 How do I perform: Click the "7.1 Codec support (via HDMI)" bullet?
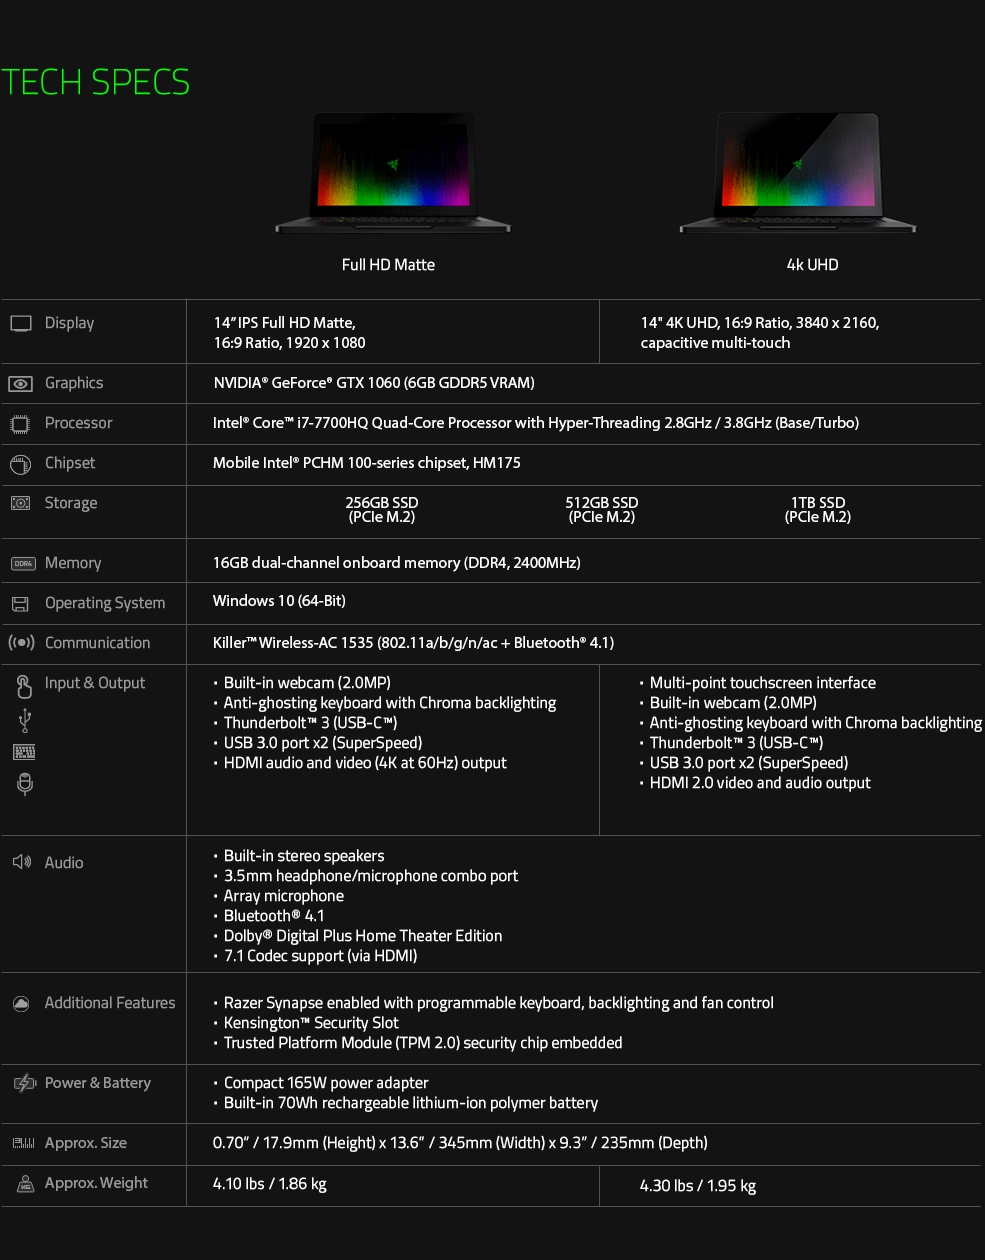pyautogui.click(x=321, y=956)
